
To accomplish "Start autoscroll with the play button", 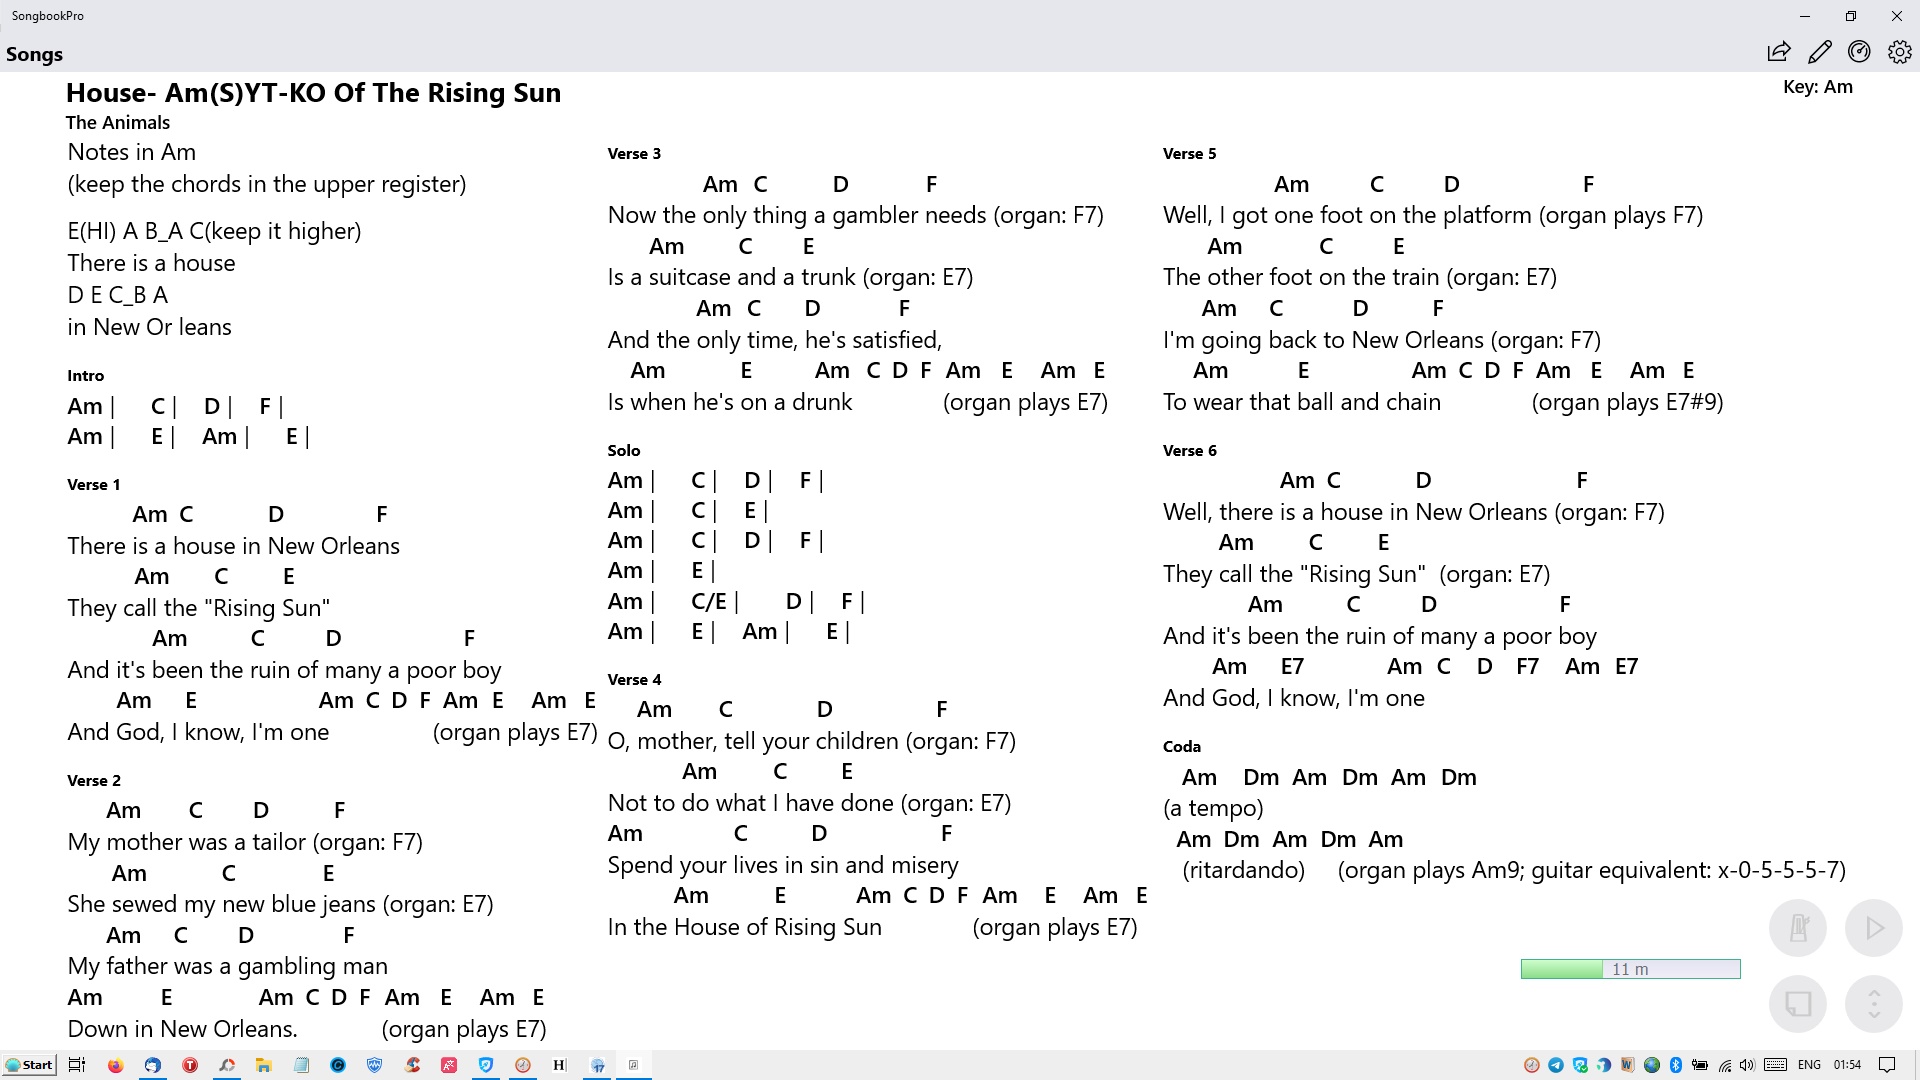I will (x=1874, y=928).
